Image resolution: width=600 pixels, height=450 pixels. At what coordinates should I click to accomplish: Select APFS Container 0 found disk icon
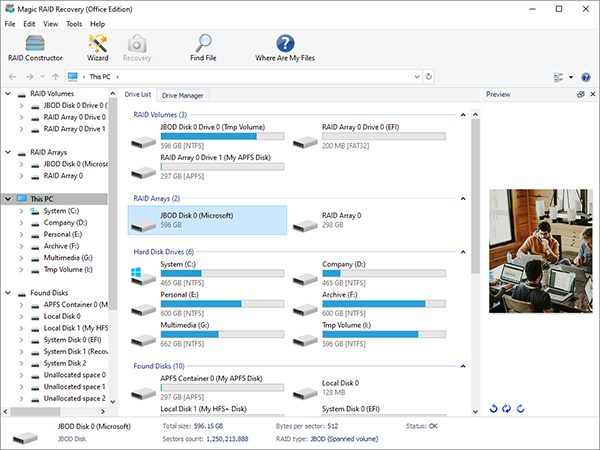point(143,394)
